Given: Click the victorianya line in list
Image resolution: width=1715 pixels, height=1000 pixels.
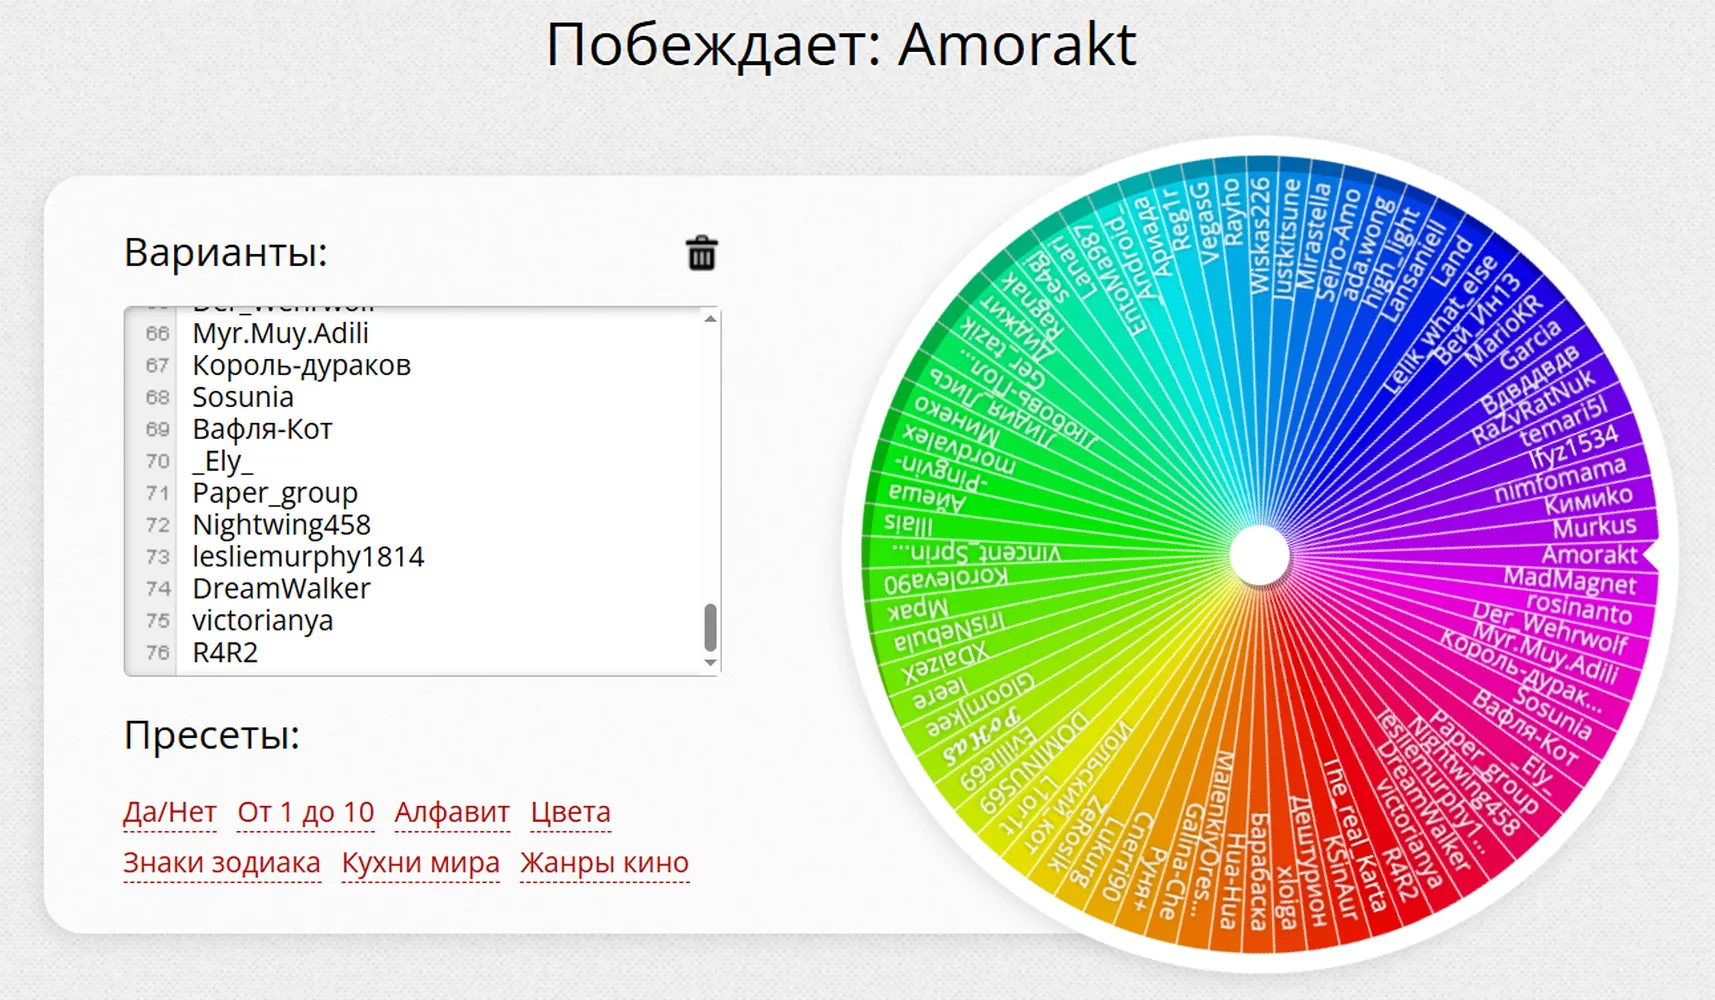Looking at the screenshot, I should point(263,621).
